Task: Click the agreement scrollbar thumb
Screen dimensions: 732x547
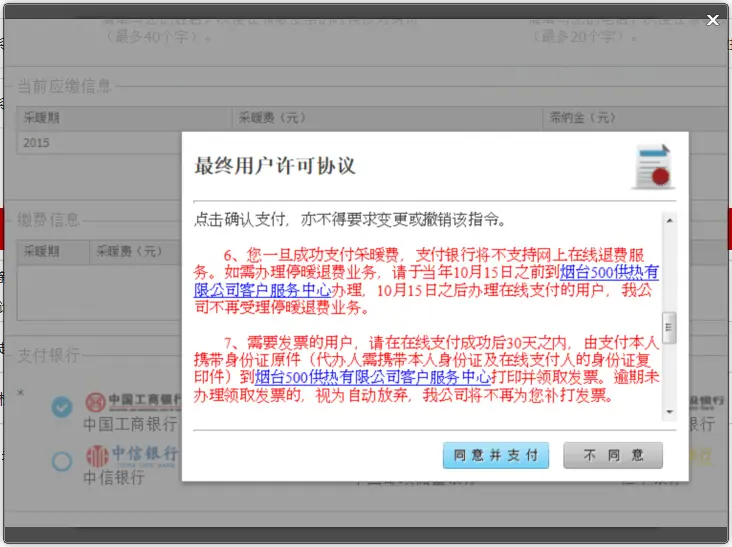Action: click(669, 327)
